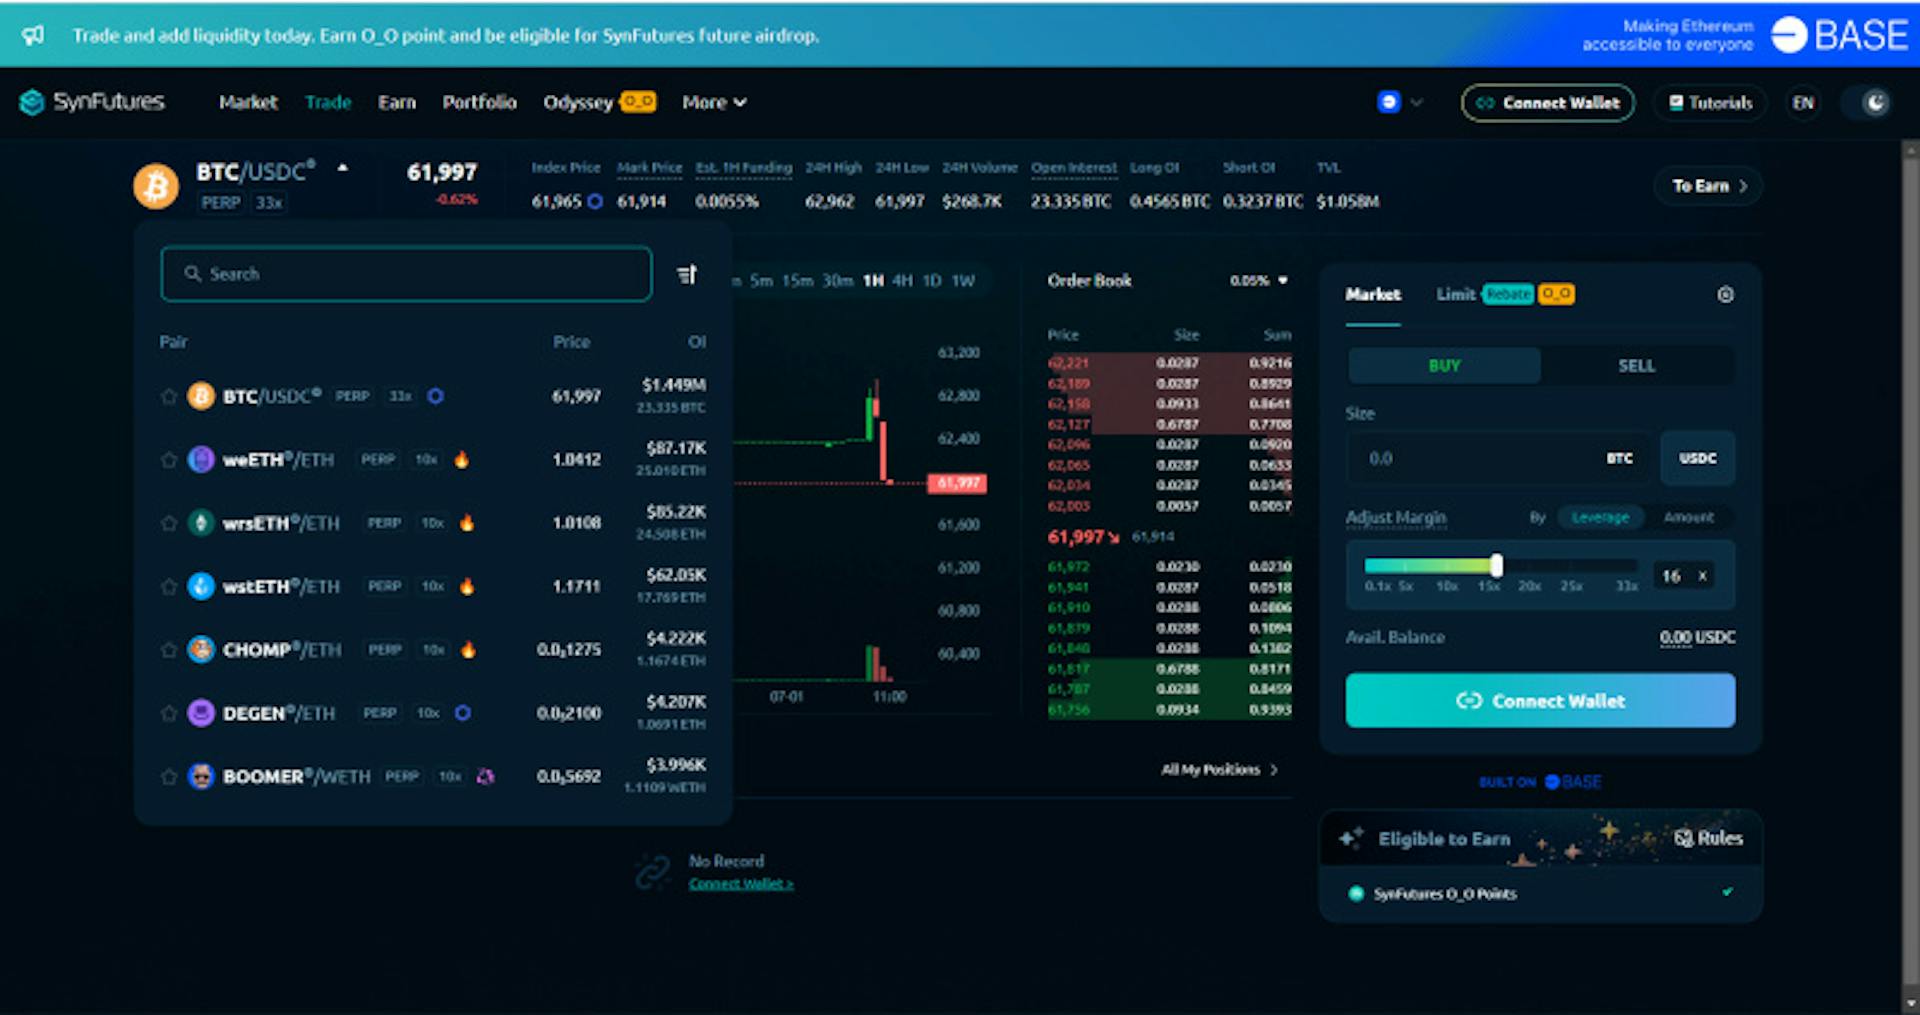
Task: Switch to the Market order tab
Action: [1373, 295]
